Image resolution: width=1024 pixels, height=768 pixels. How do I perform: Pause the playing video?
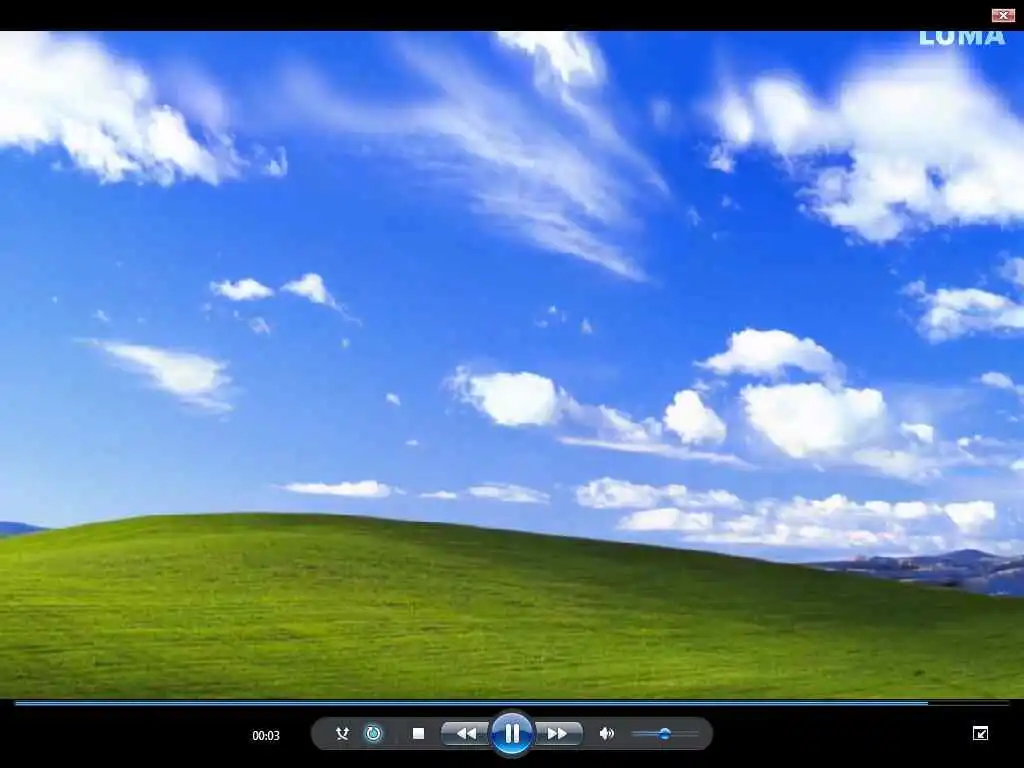[512, 733]
